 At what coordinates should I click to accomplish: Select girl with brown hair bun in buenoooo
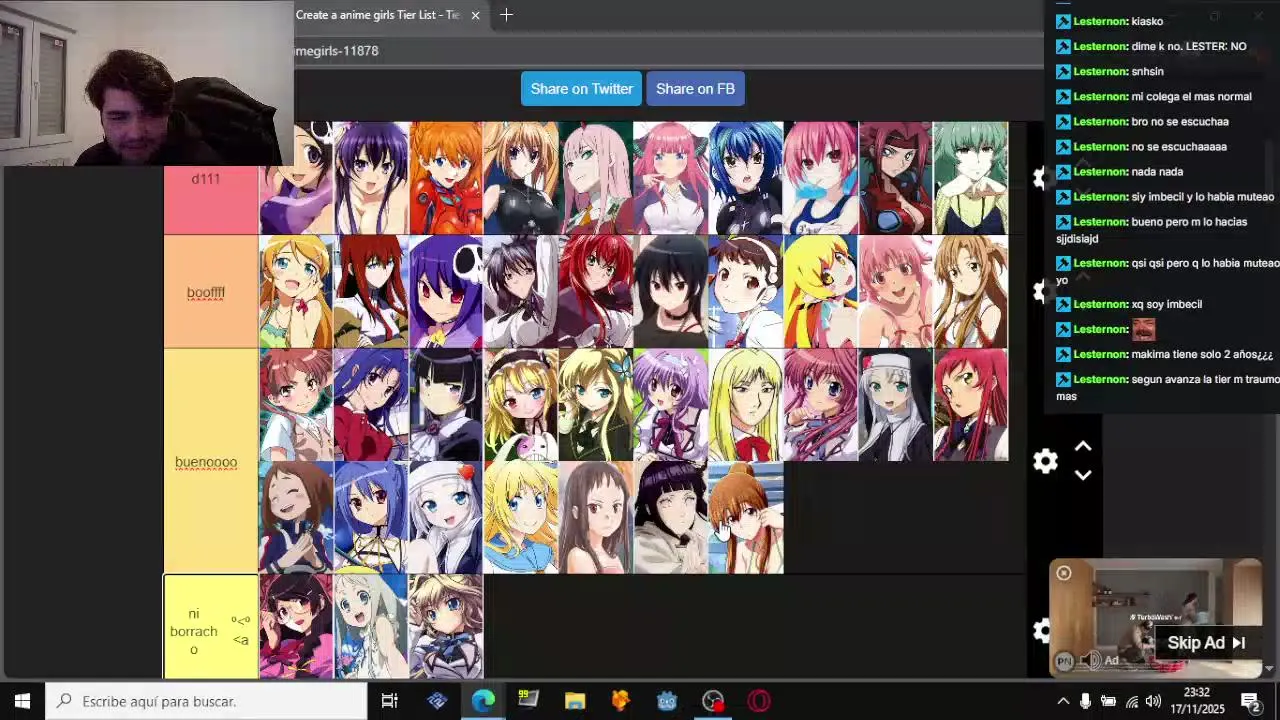coord(746,517)
